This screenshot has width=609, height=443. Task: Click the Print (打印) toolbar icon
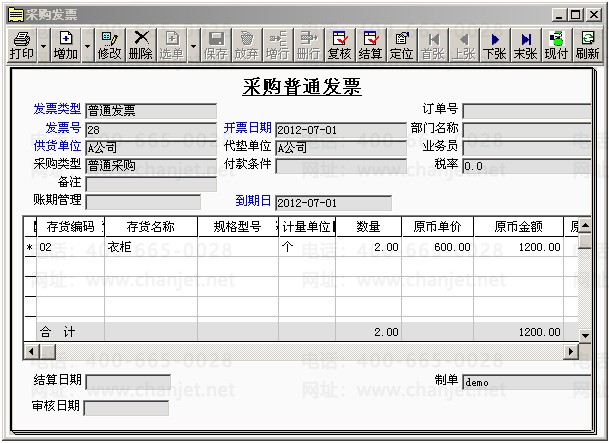point(20,44)
